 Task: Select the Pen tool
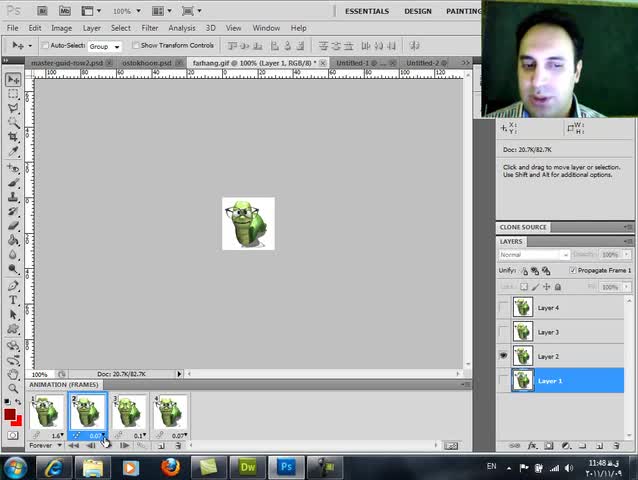(13, 286)
